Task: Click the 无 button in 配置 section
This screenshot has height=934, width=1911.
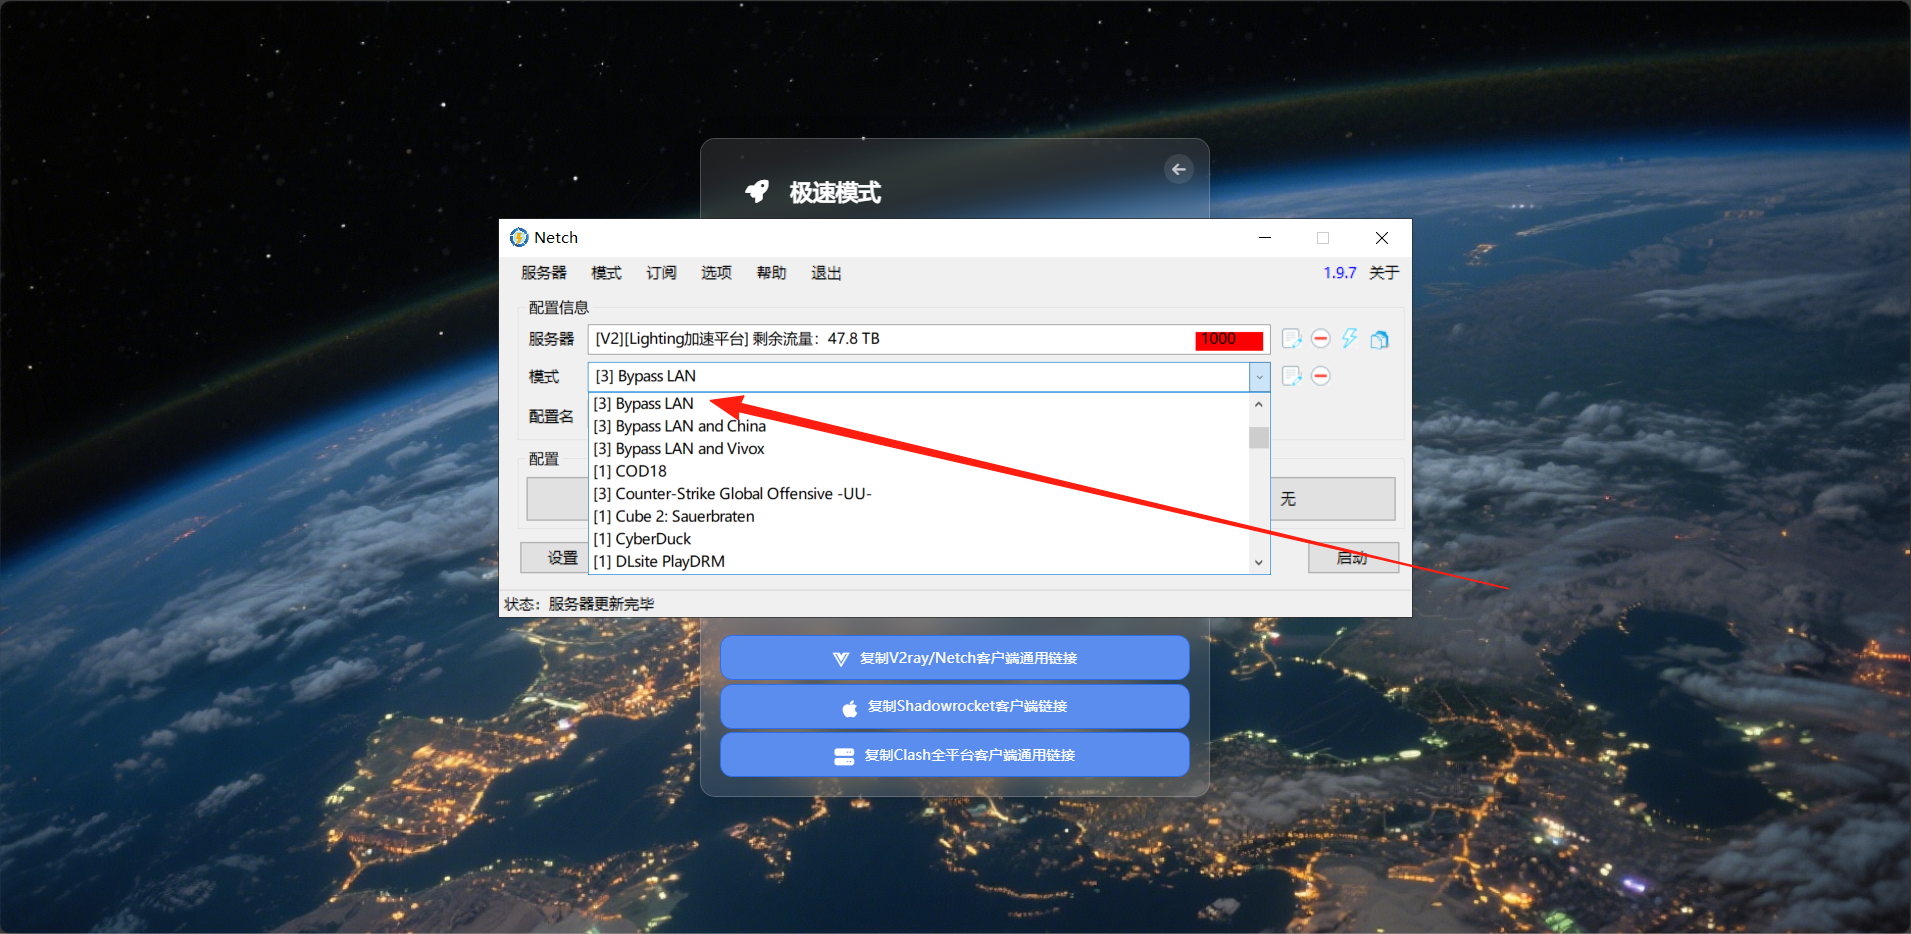Action: (x=1333, y=499)
